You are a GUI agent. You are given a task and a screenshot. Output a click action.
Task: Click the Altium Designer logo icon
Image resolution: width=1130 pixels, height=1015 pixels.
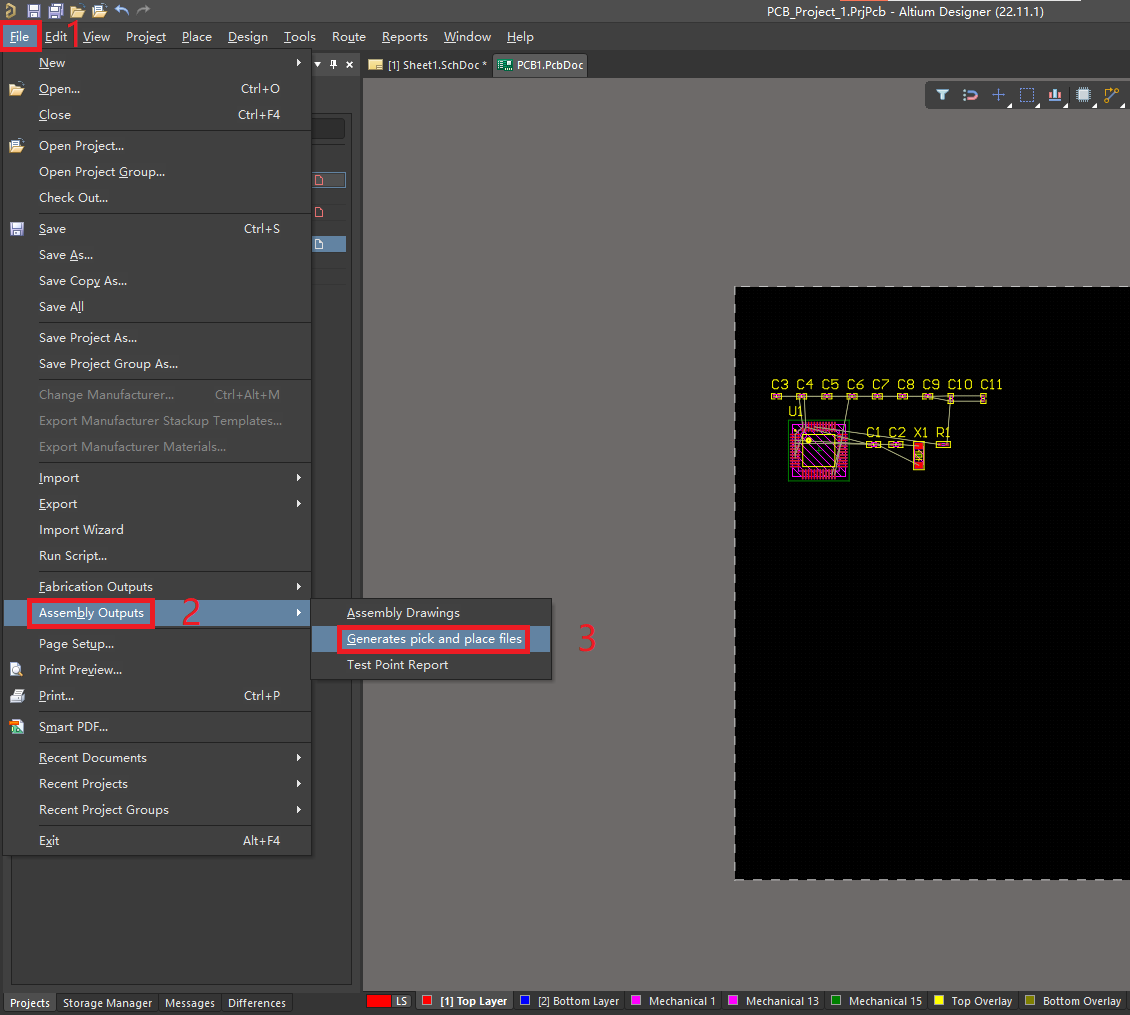point(10,11)
